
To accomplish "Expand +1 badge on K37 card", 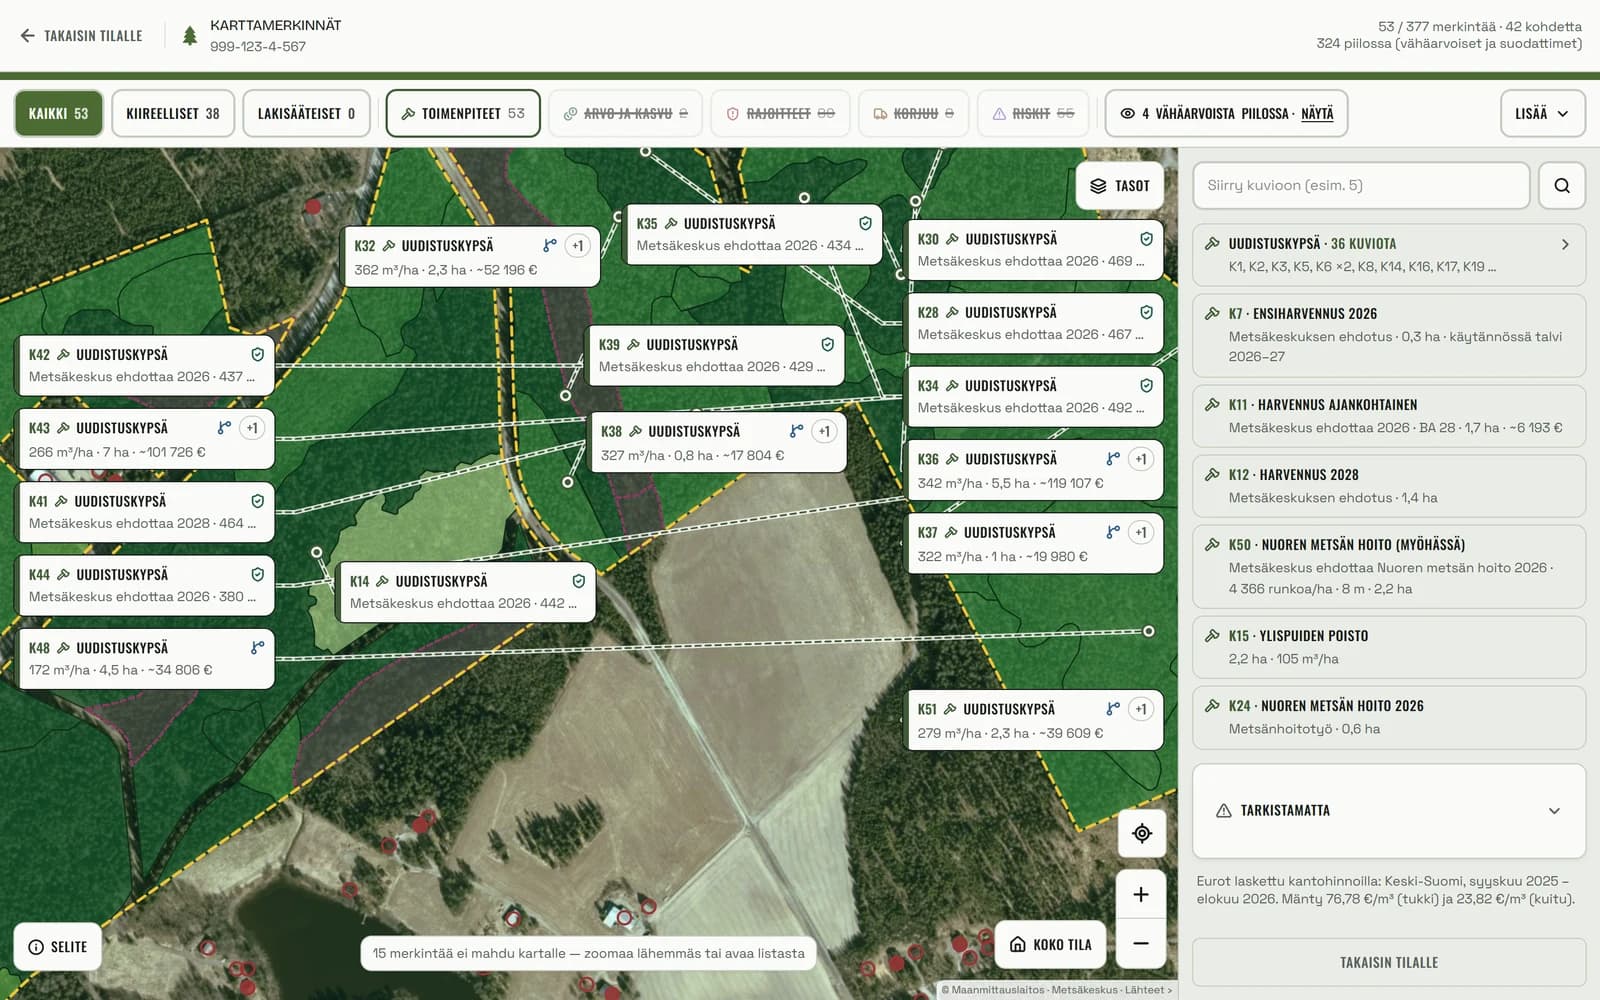I will (x=1141, y=533).
